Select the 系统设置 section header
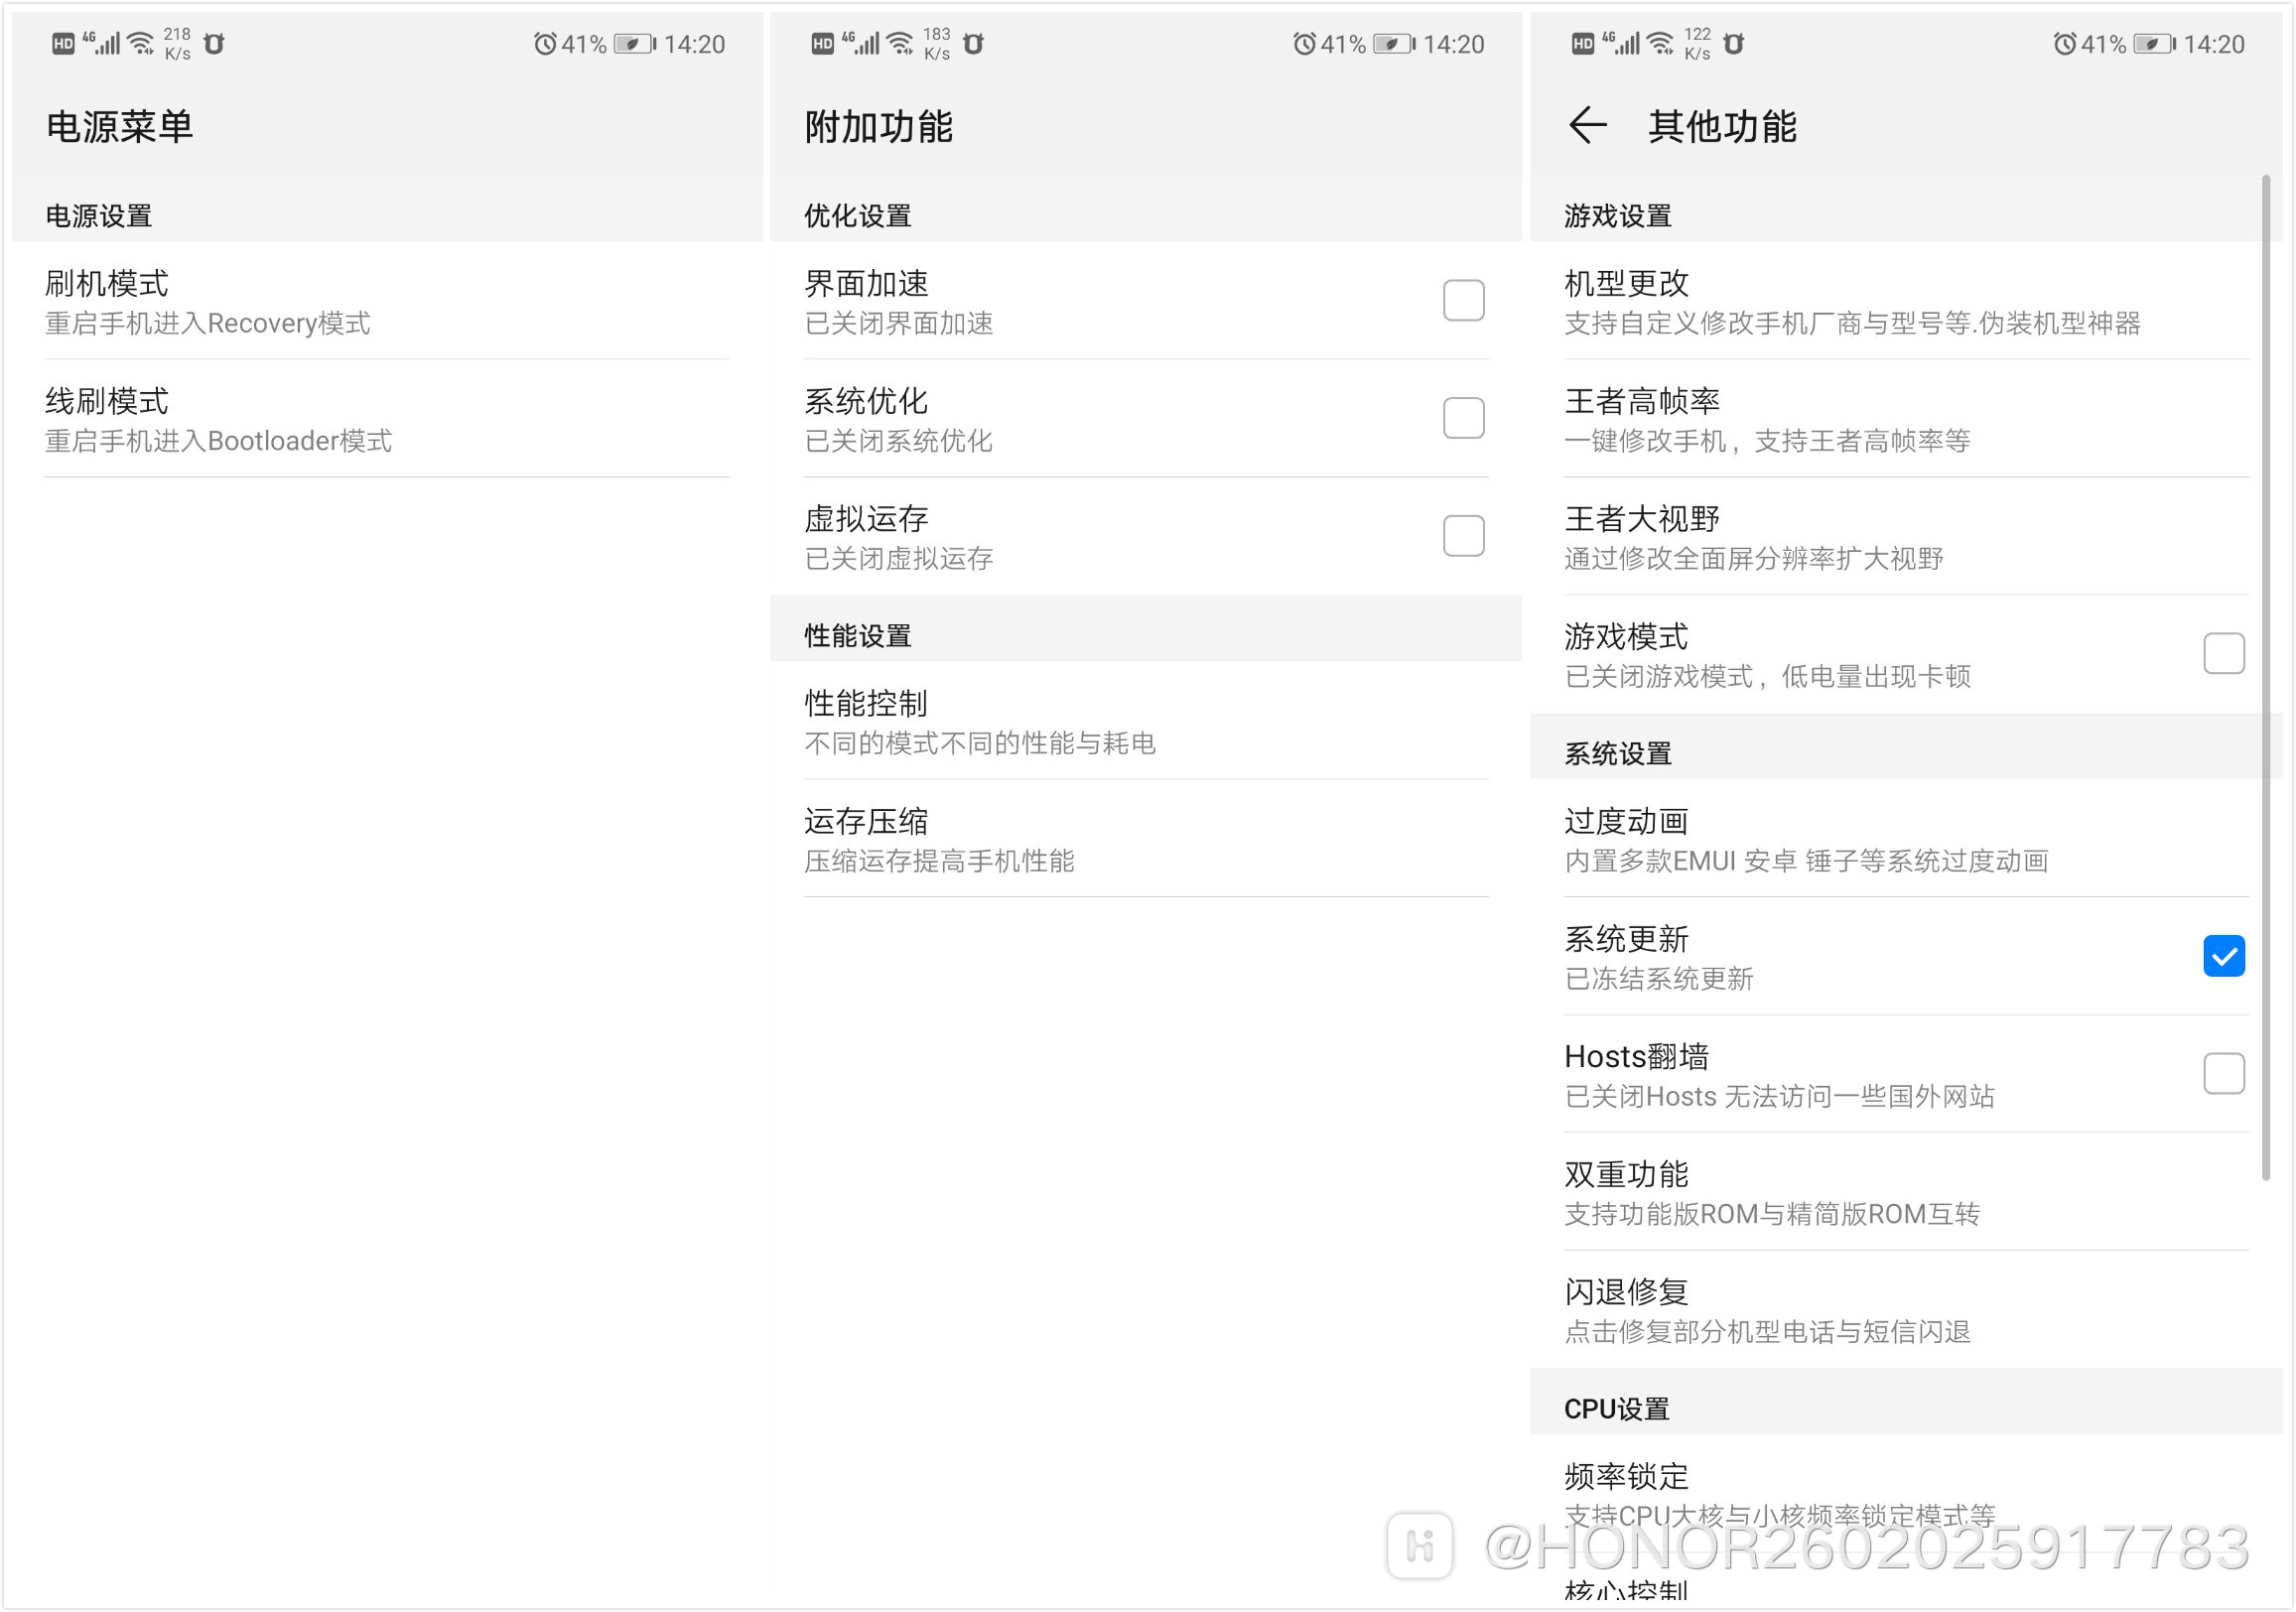Viewport: 2296px width, 1612px height. click(x=1617, y=753)
